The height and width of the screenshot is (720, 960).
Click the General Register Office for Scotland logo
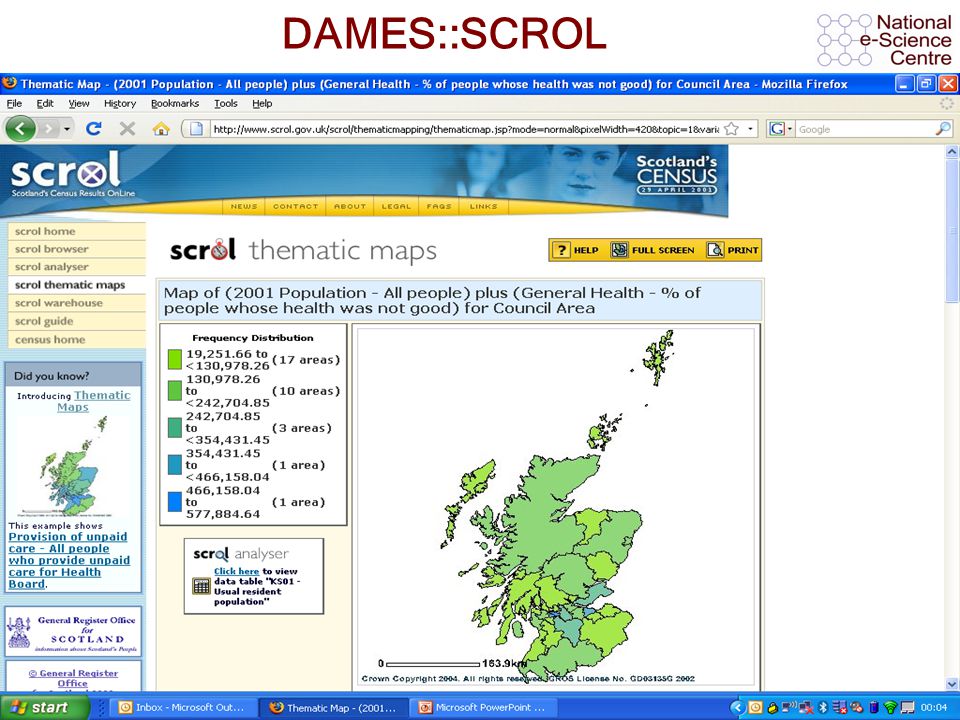[73, 632]
